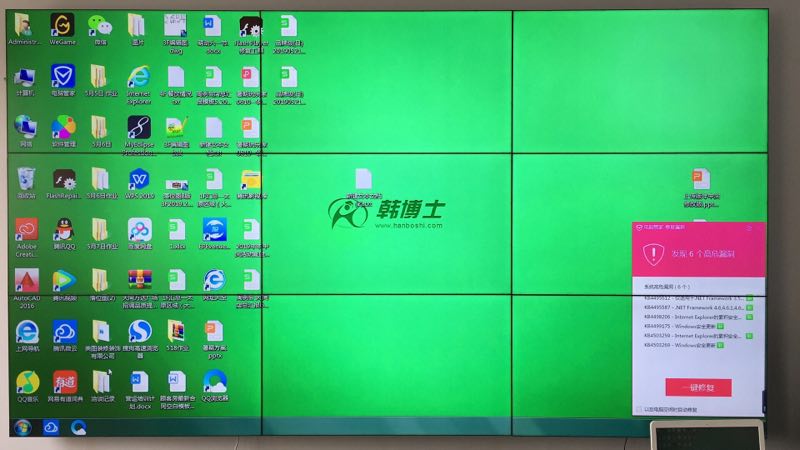Select KB4503259 Internet Explorer vulnerability entry
The height and width of the screenshot is (450, 800).
tap(698, 336)
